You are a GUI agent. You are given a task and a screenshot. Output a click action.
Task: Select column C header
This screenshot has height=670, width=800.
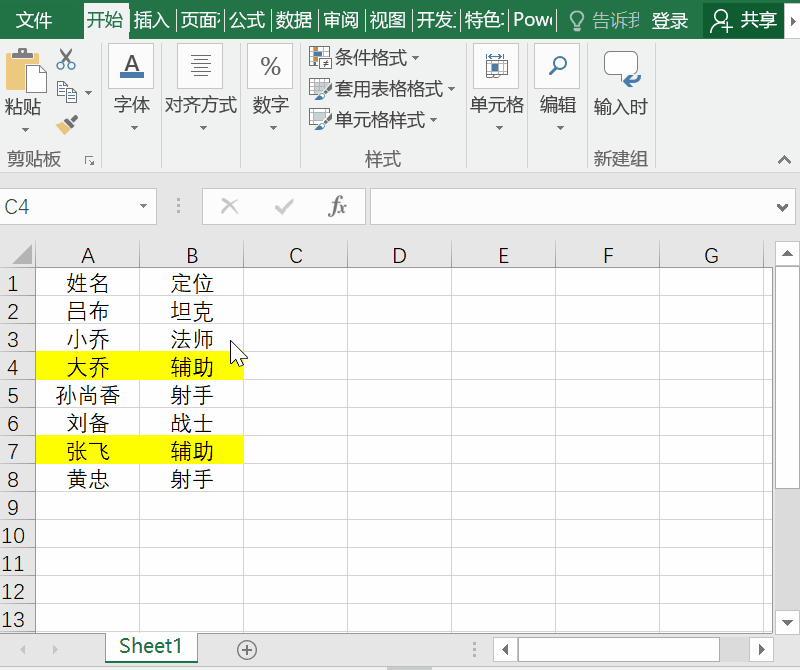point(295,255)
